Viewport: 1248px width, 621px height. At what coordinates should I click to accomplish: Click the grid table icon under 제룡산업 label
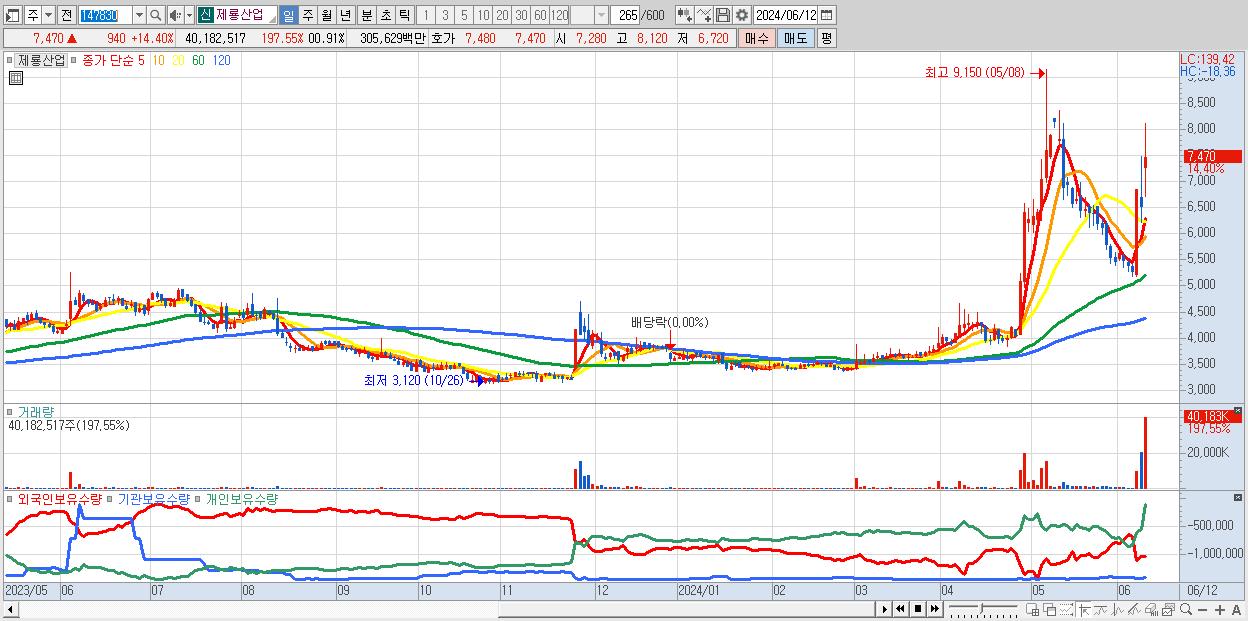pos(16,79)
